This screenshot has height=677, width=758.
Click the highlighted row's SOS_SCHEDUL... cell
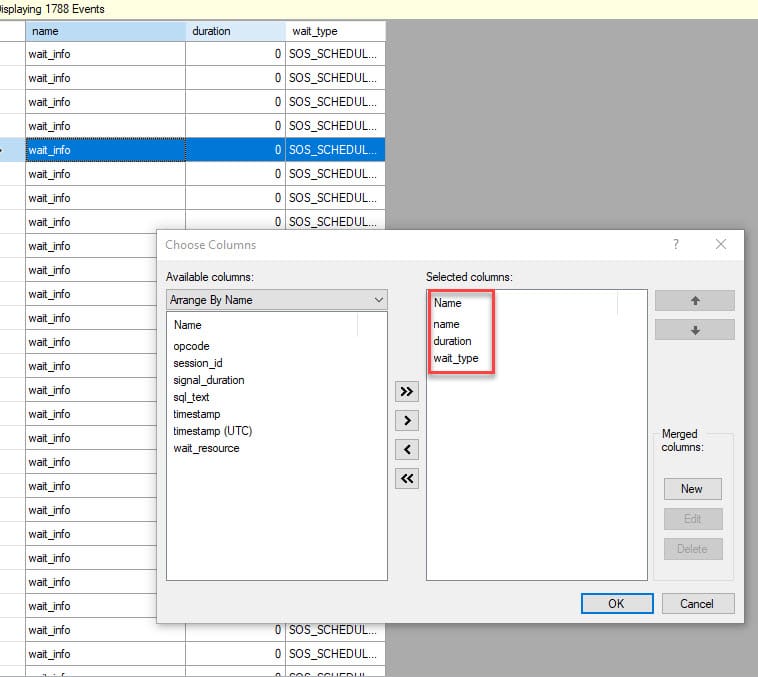(x=335, y=150)
